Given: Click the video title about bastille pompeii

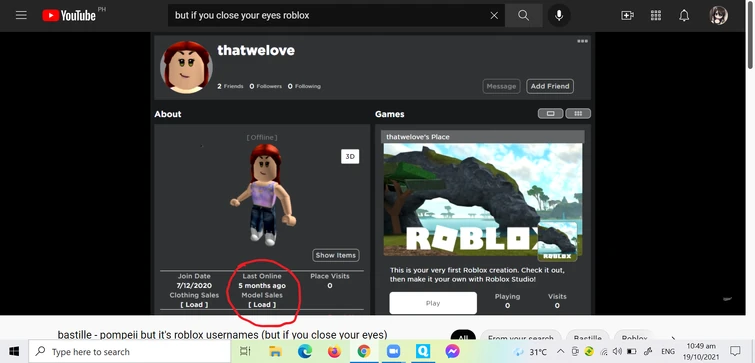Looking at the screenshot, I should click(x=222, y=335).
